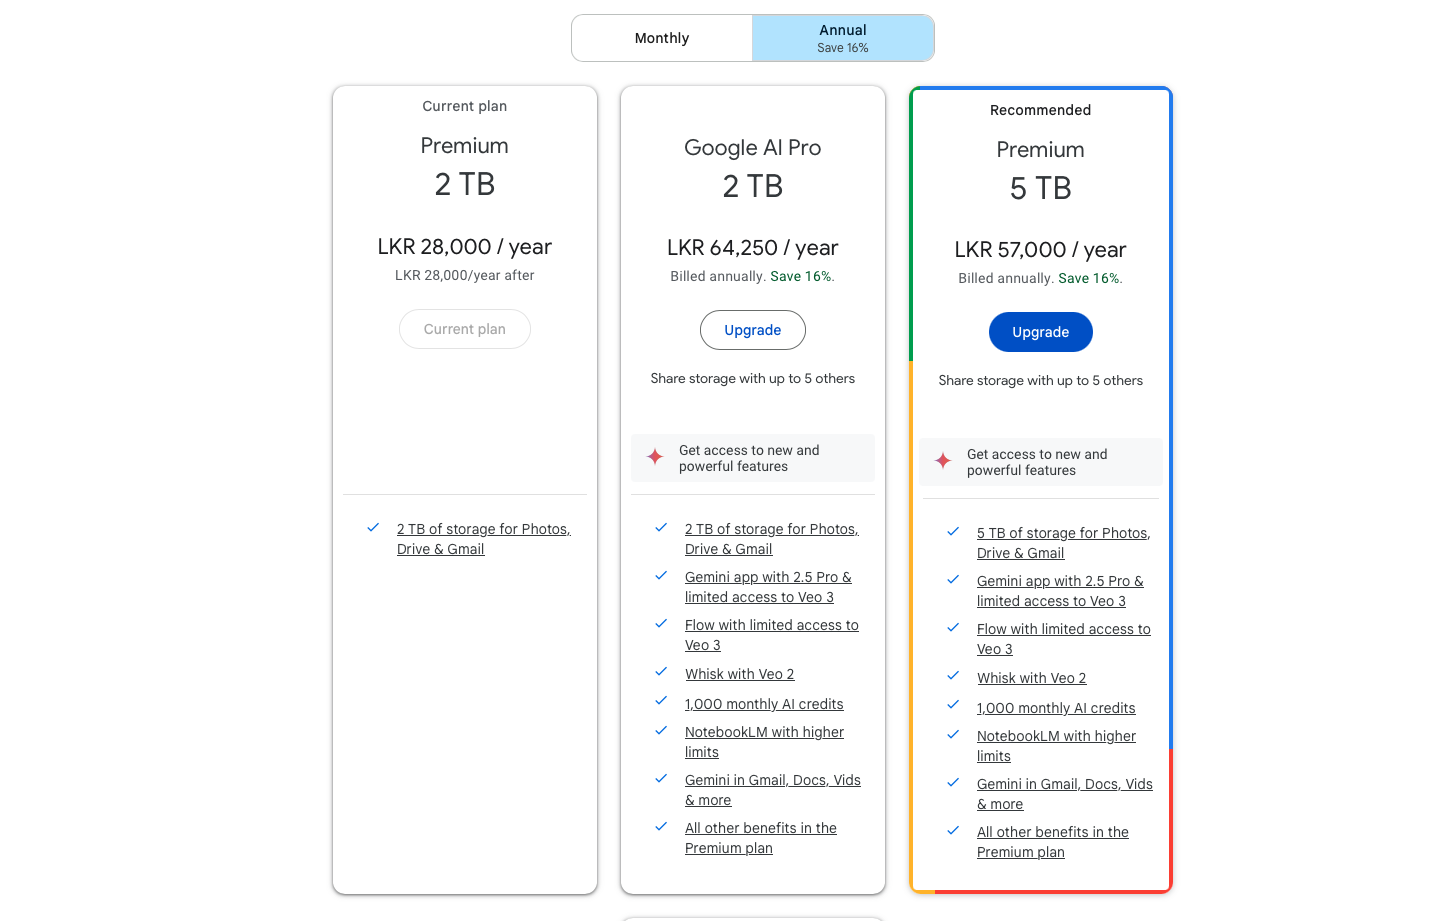Viewport: 1433px width, 921px height.
Task: Click 'LKR 28,000/year after' text
Action: (465, 275)
